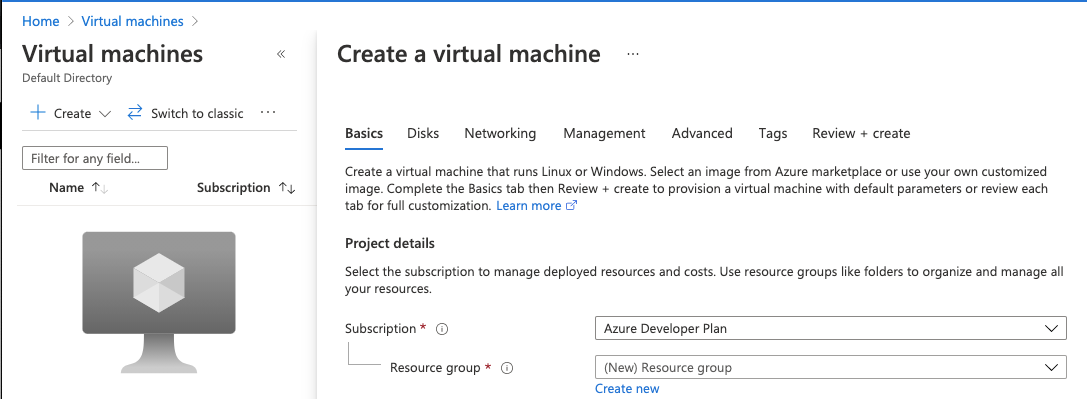Click the Switch to classic button
1087x399 pixels.
[x=185, y=113]
